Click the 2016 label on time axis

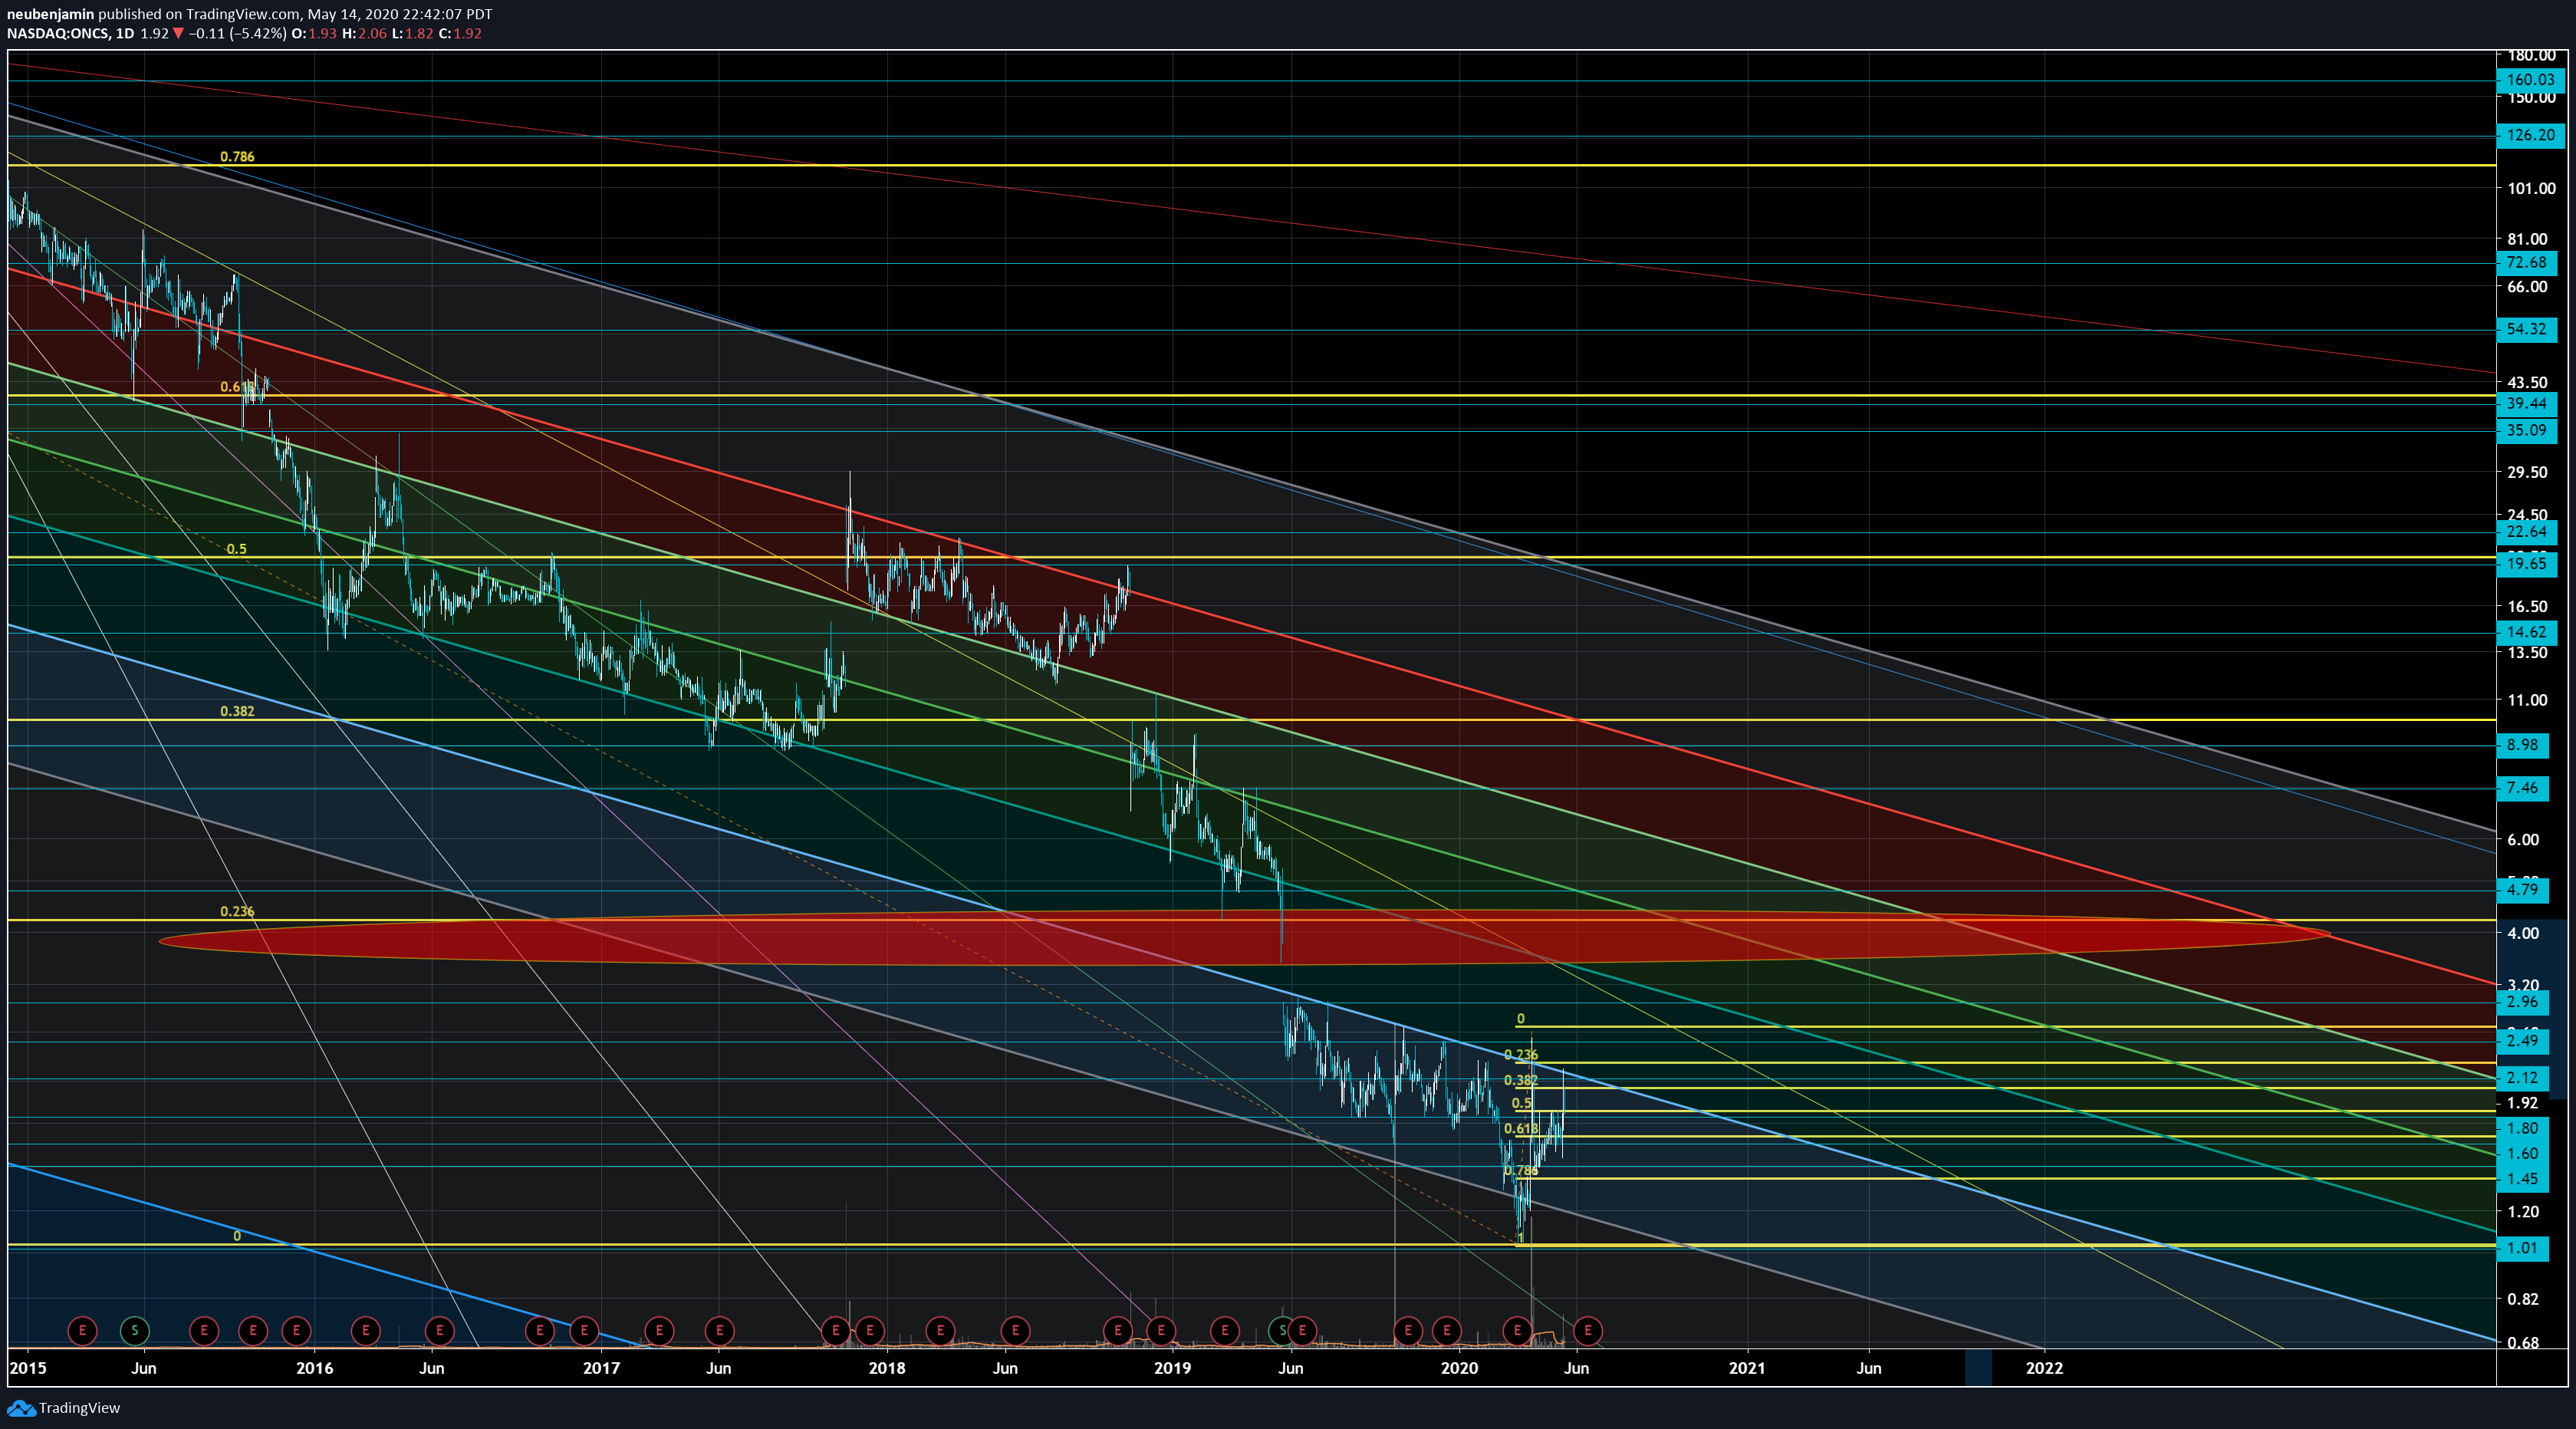coord(314,1368)
